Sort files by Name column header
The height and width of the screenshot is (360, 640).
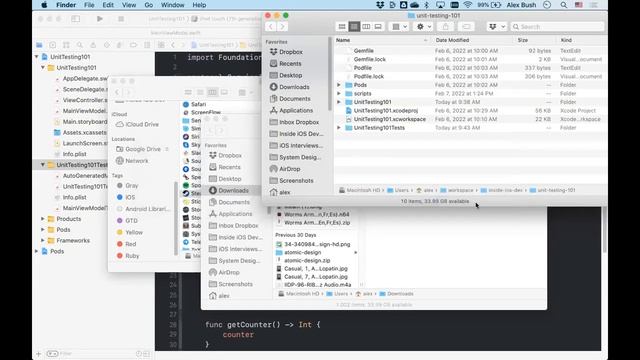click(382, 40)
